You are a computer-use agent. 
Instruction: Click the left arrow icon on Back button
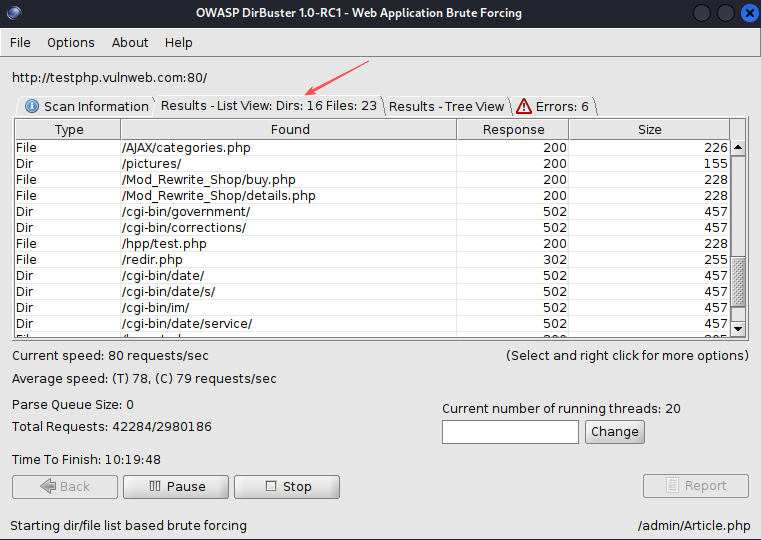48,486
